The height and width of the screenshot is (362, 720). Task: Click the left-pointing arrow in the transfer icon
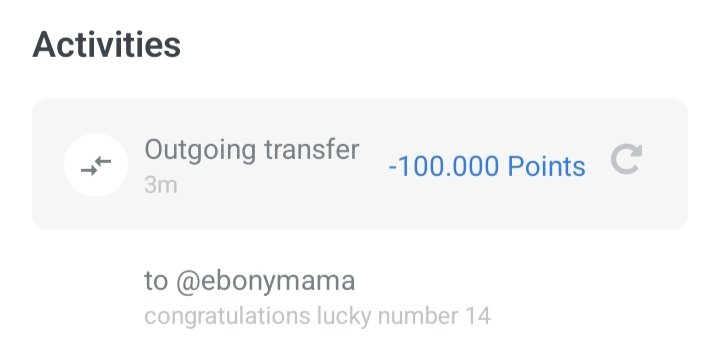pos(104,161)
